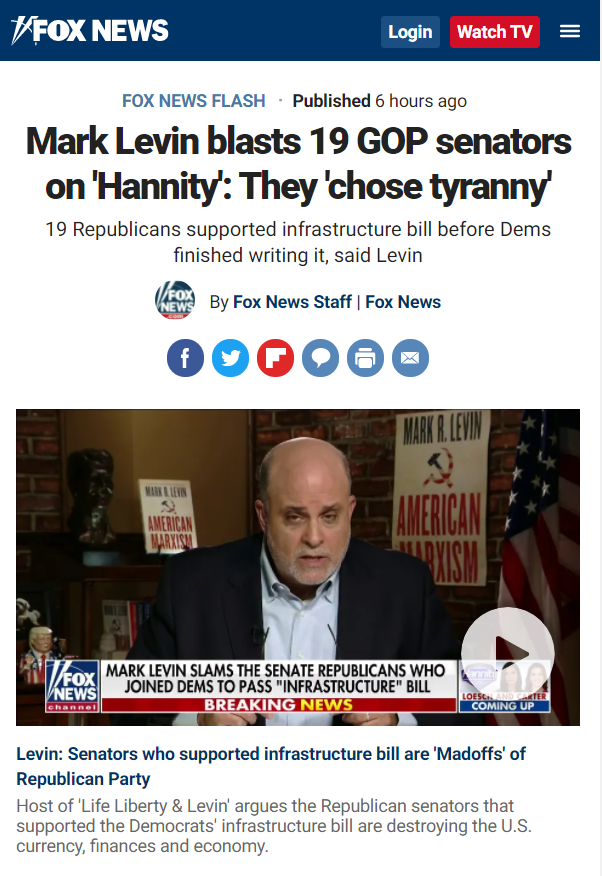Click the round Fox News author avatar
Viewport: 602px width, 876px height.
coord(175,300)
